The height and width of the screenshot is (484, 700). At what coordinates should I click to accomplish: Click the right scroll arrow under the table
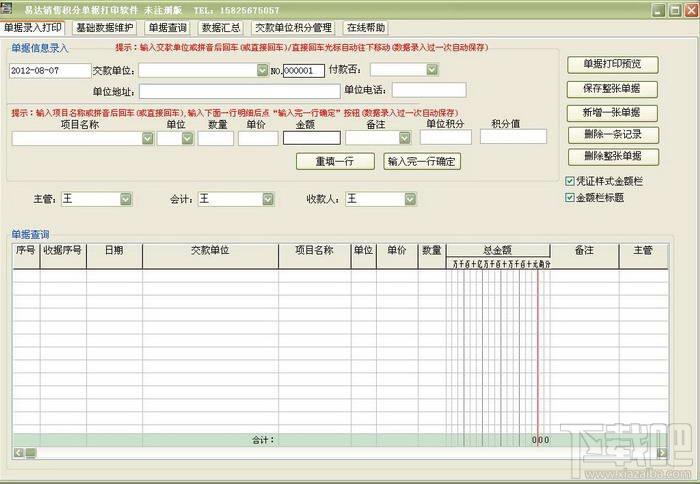pyautogui.click(x=662, y=453)
